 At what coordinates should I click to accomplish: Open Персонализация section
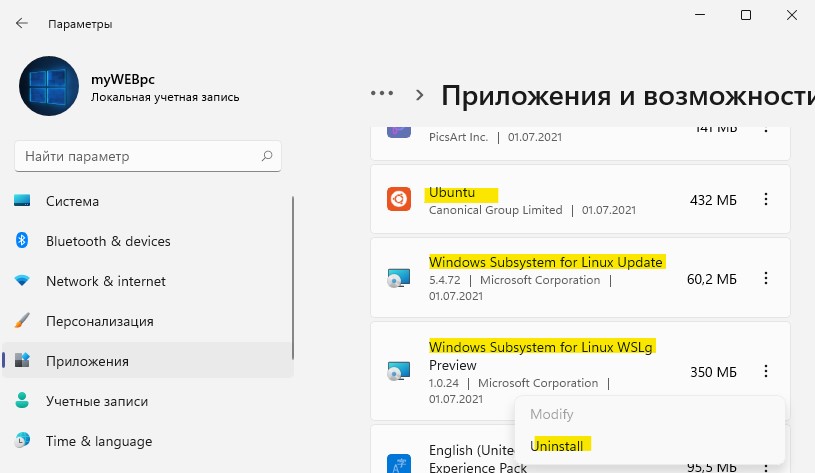click(148, 321)
